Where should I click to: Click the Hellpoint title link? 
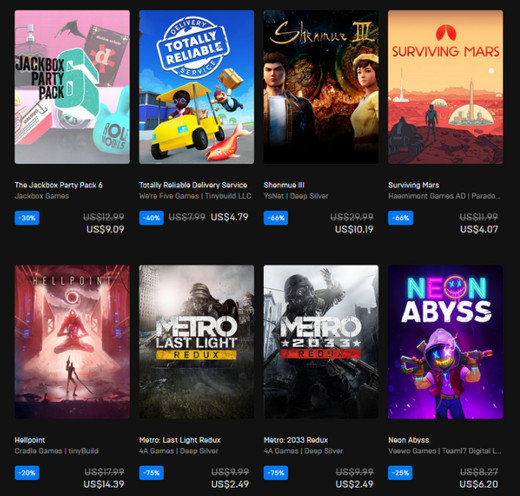tap(30, 440)
